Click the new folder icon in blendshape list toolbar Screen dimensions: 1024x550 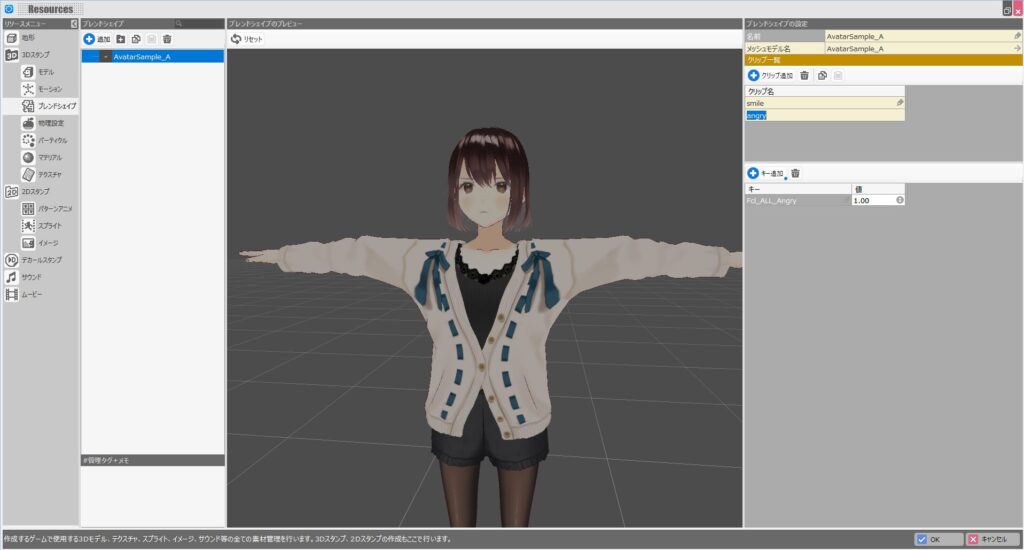coord(121,39)
